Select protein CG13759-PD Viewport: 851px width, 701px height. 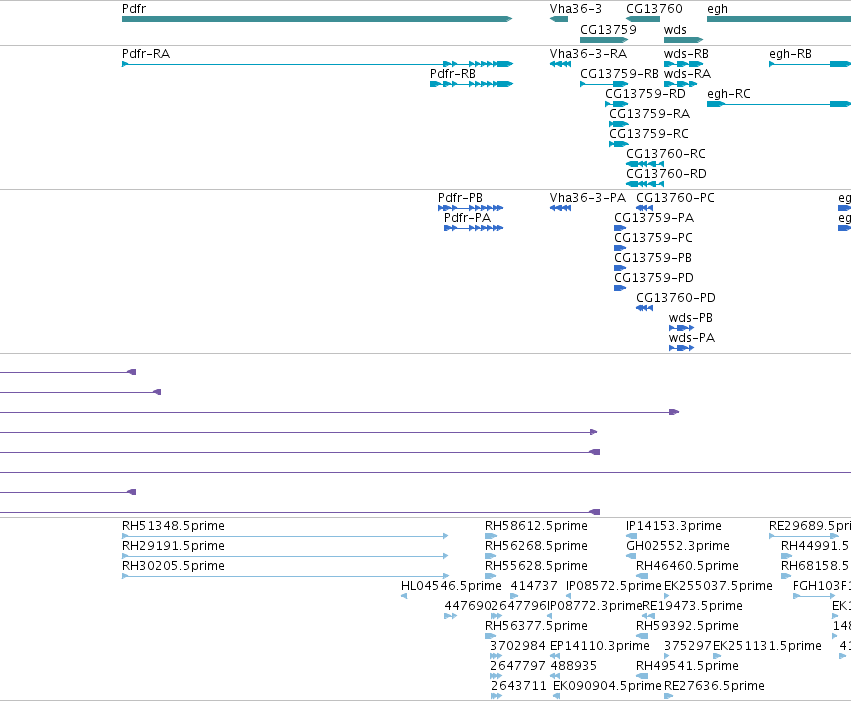pos(620,288)
